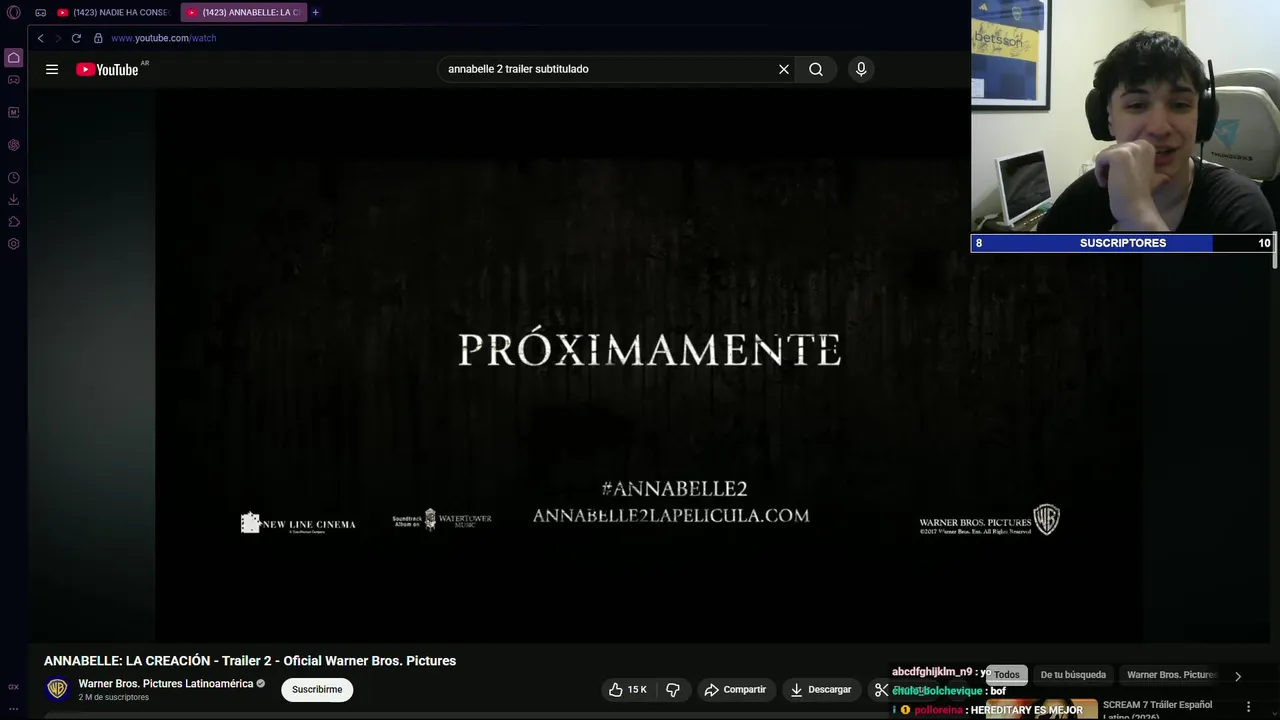Click the Descargar download button
The width and height of the screenshot is (1280, 720).
[820, 690]
